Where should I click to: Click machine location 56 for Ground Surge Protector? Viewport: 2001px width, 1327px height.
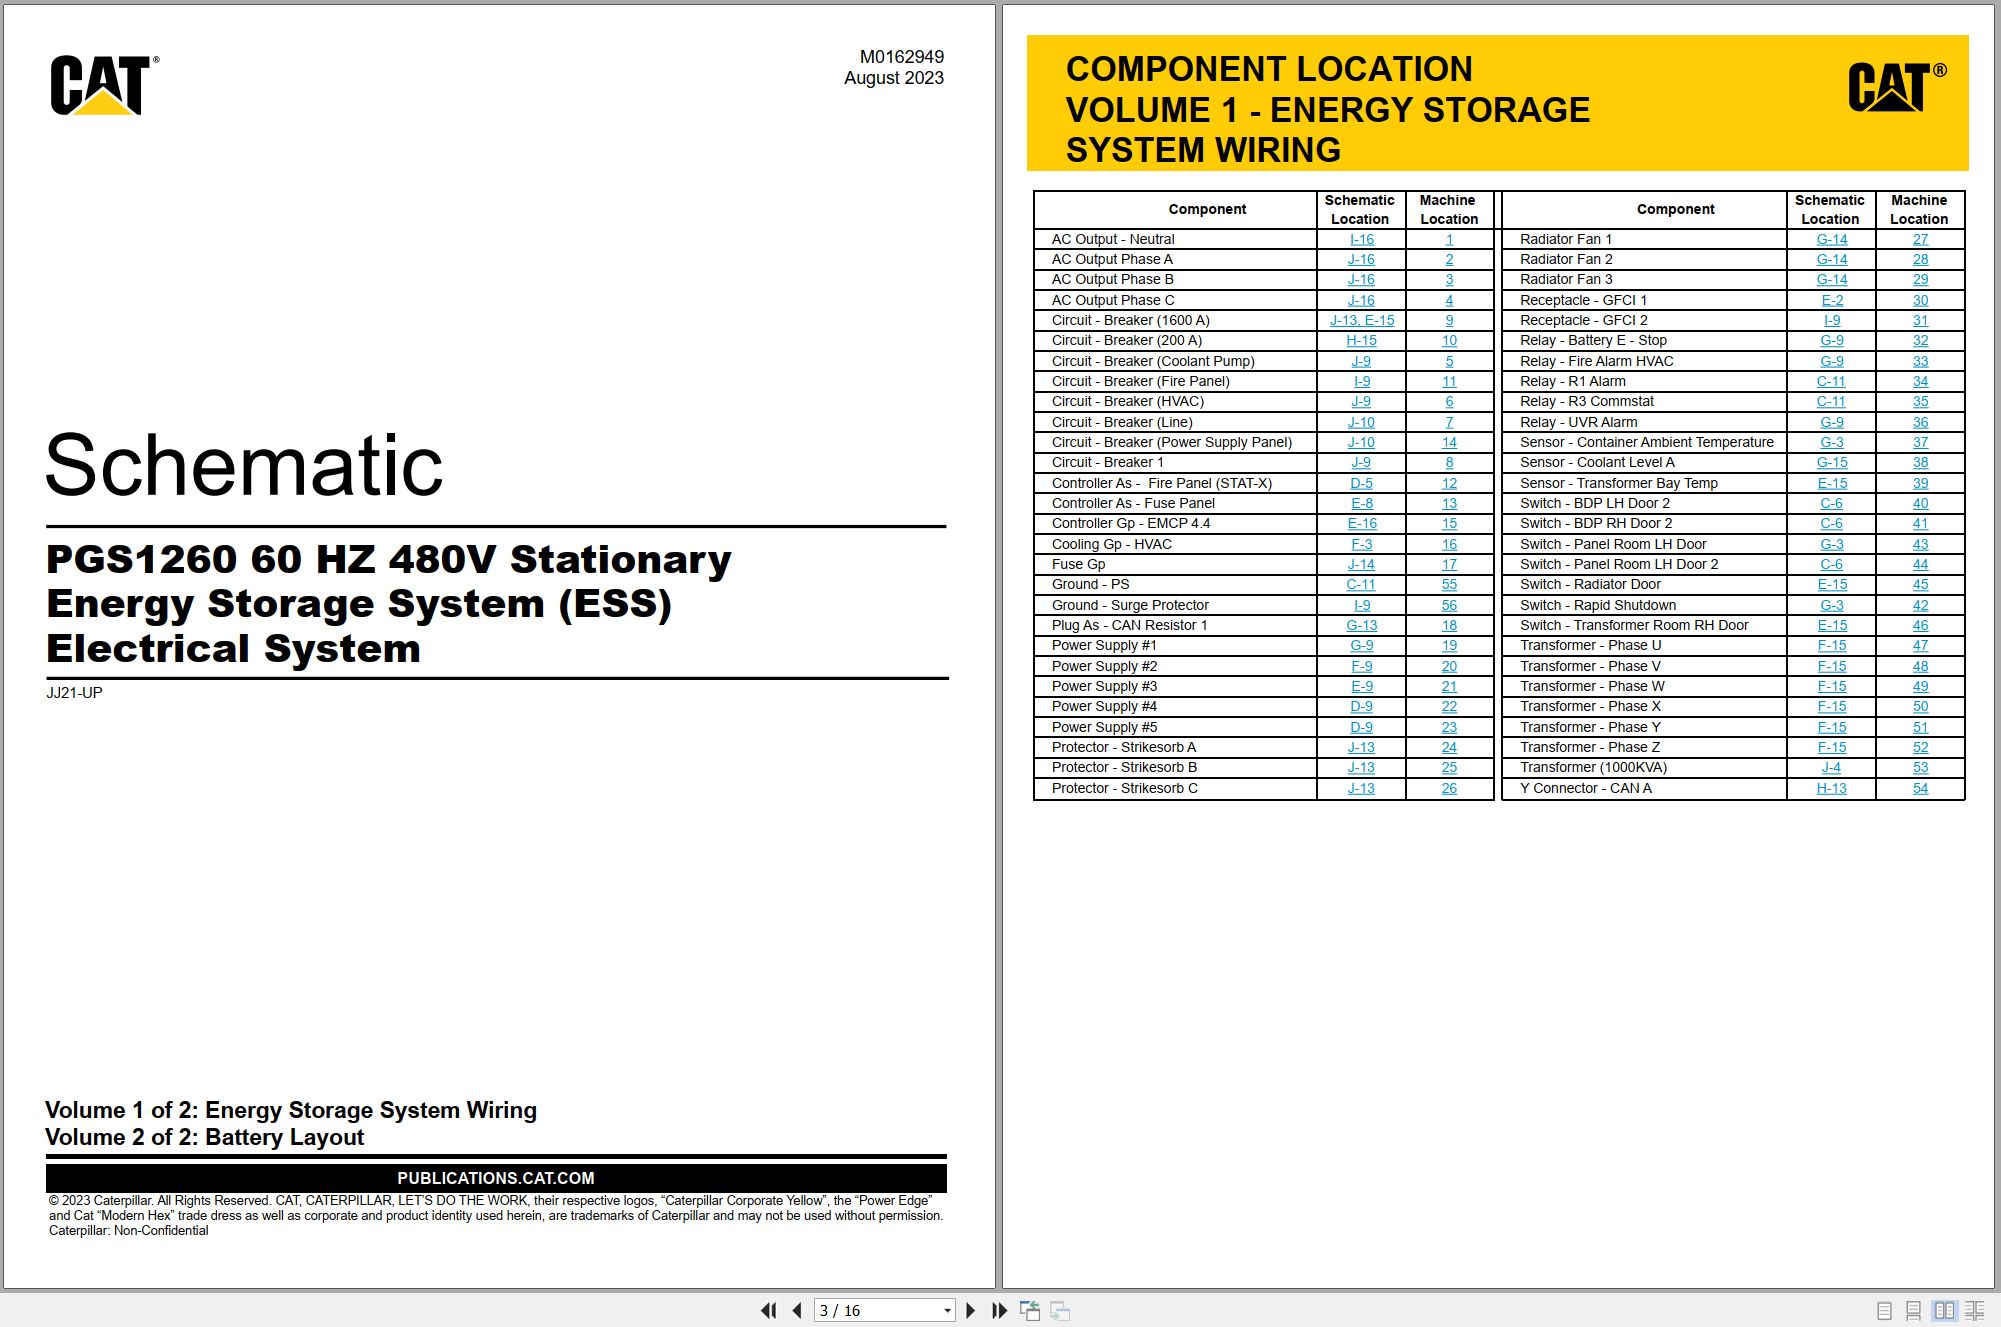tap(1449, 605)
